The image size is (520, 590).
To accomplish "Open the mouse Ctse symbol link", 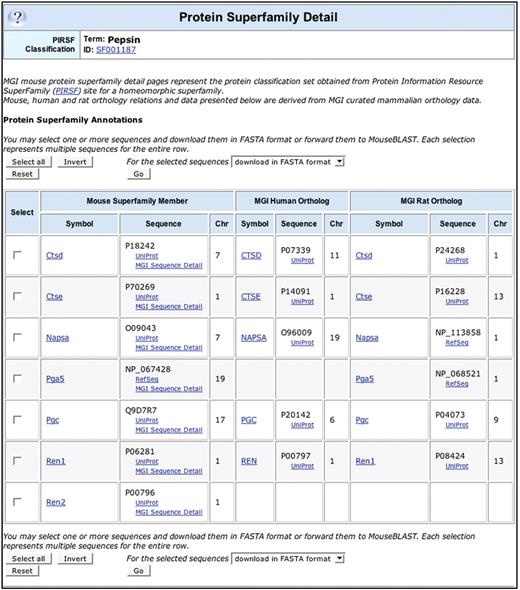I will [x=54, y=297].
